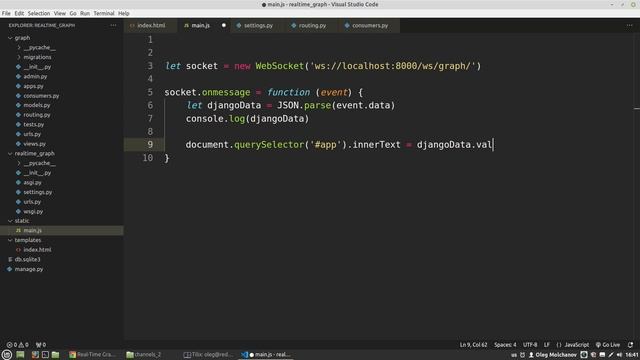Collapse the graph folder
This screenshot has width=640, height=360.
[22, 38]
